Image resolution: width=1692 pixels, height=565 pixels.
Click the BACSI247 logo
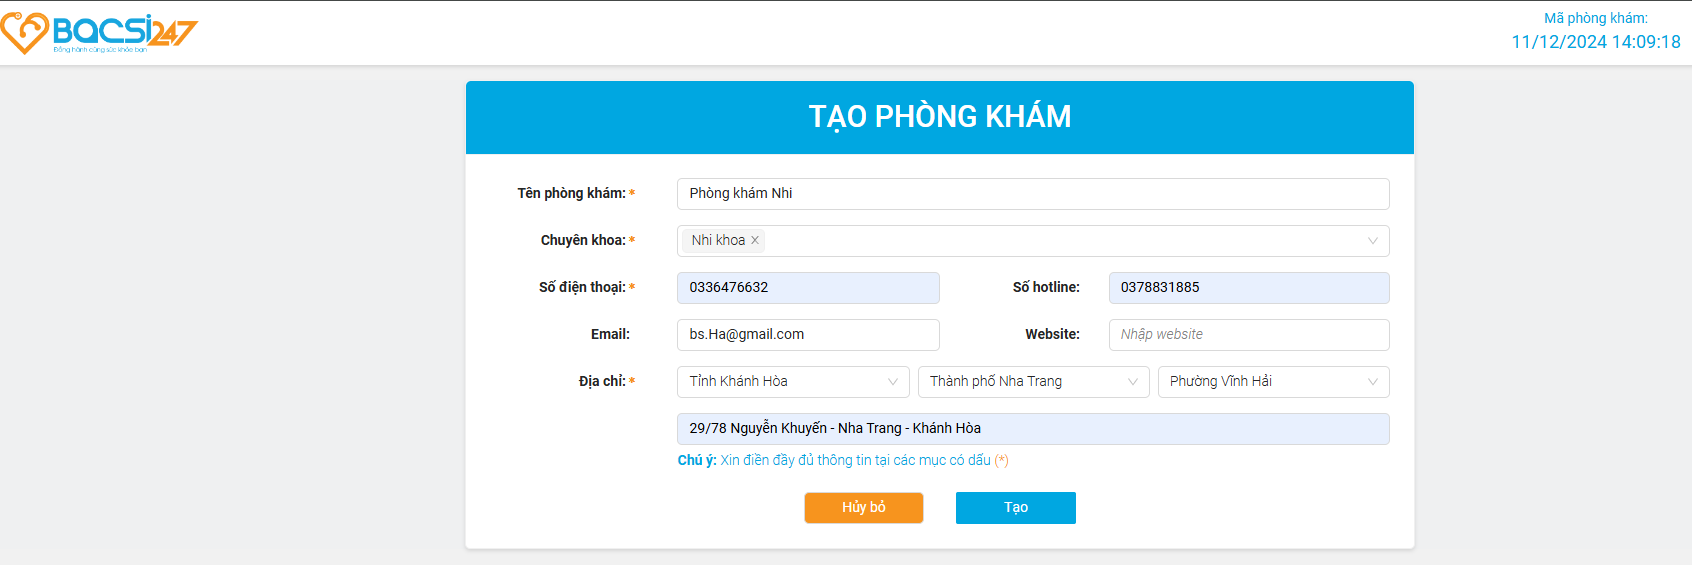pyautogui.click(x=99, y=33)
